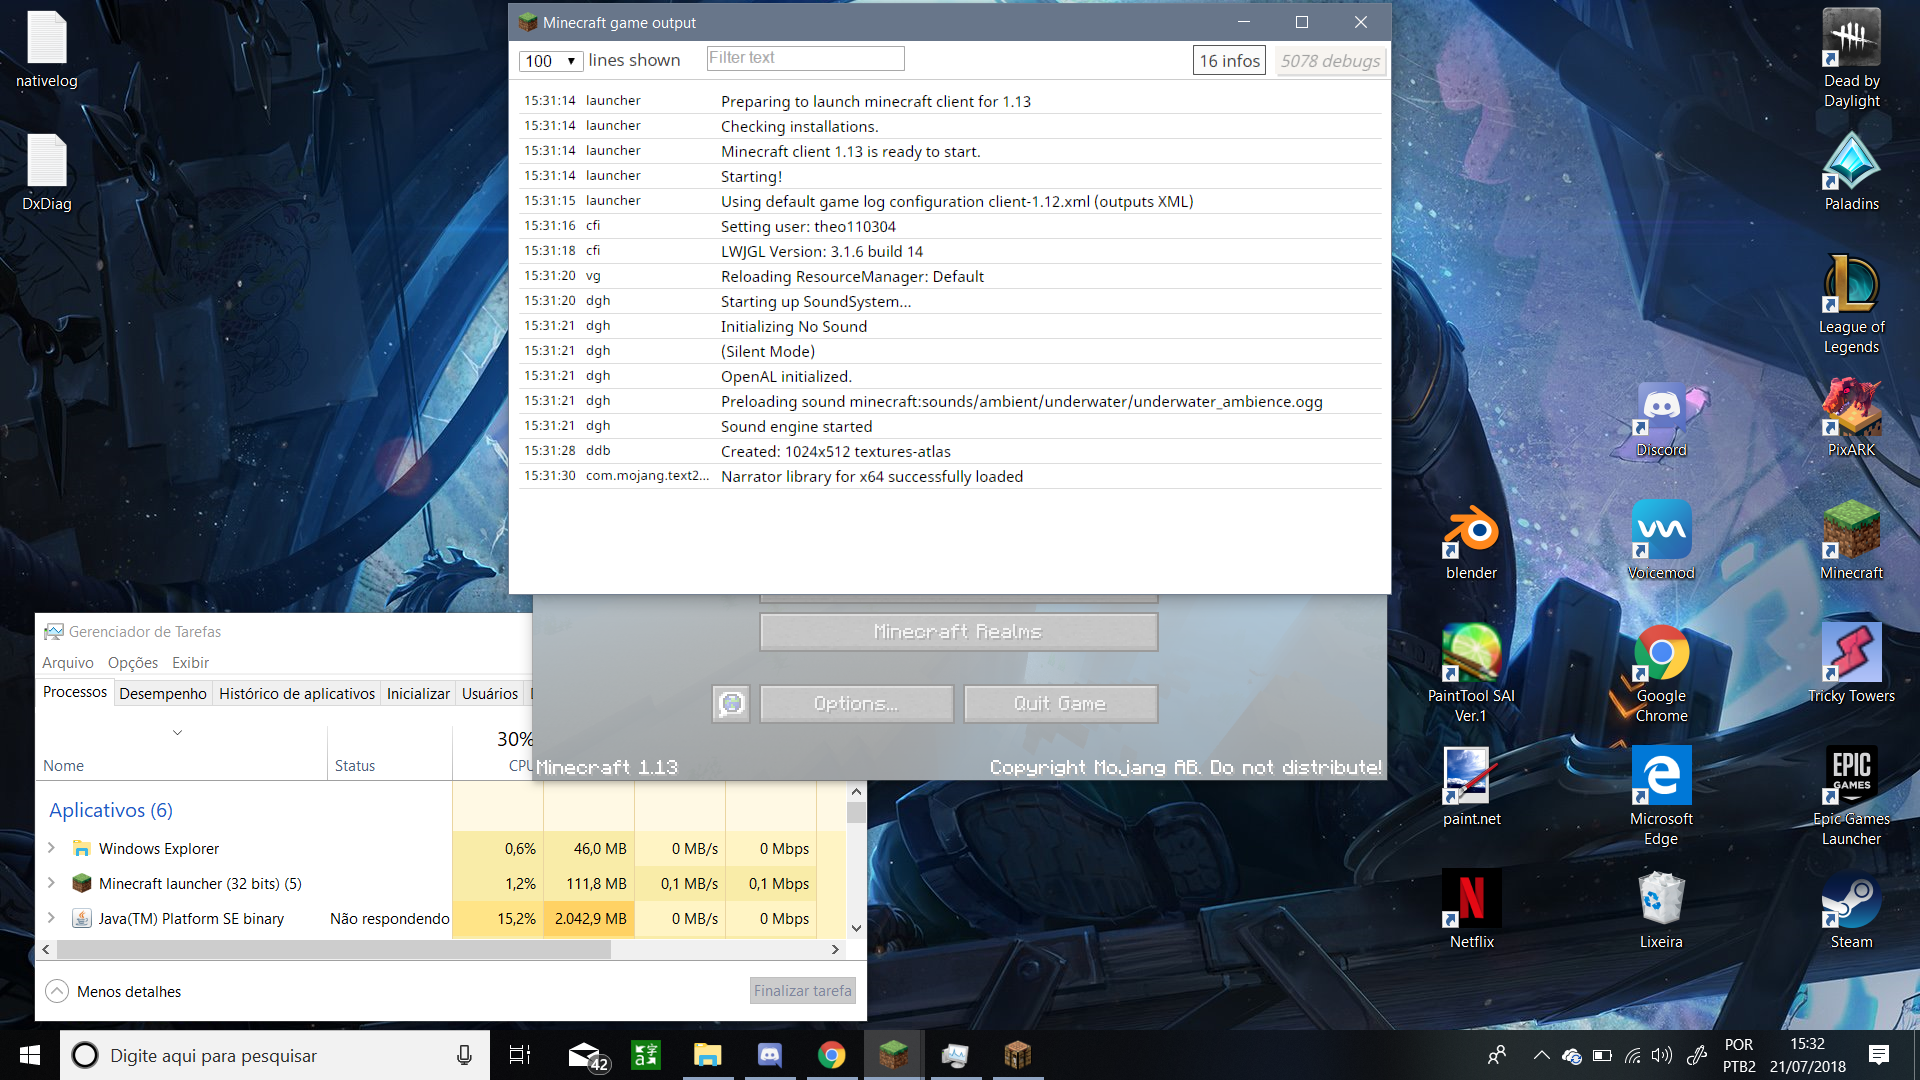Click the Minecraft launcher icon in taskbar
The width and height of the screenshot is (1920, 1080).
(893, 1055)
